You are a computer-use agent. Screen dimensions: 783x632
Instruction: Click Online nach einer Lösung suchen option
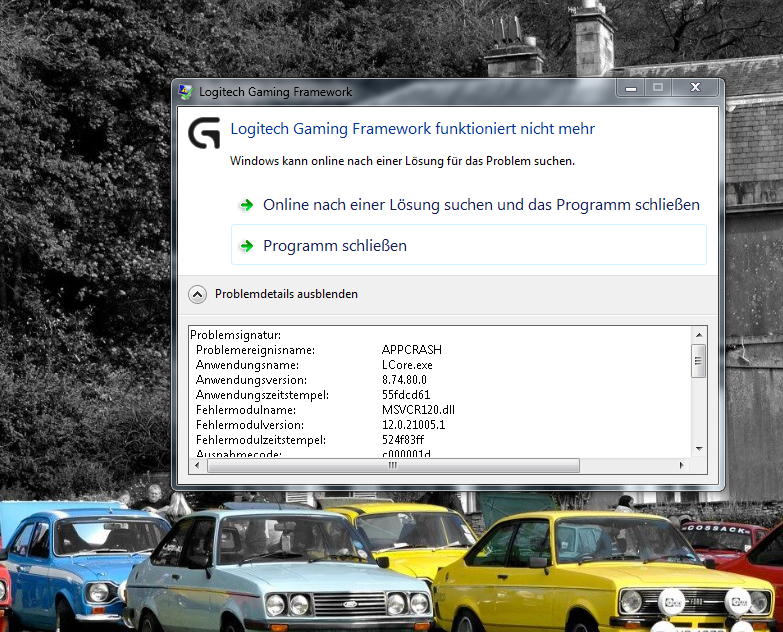point(468,205)
